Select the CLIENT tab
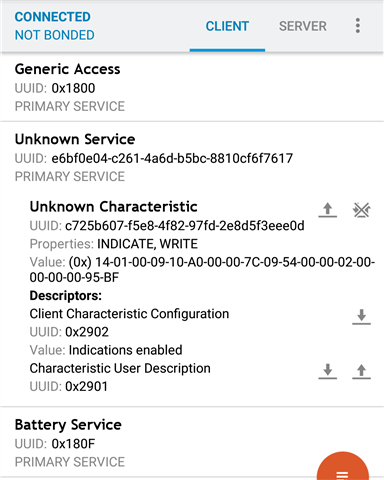 pyautogui.click(x=227, y=26)
